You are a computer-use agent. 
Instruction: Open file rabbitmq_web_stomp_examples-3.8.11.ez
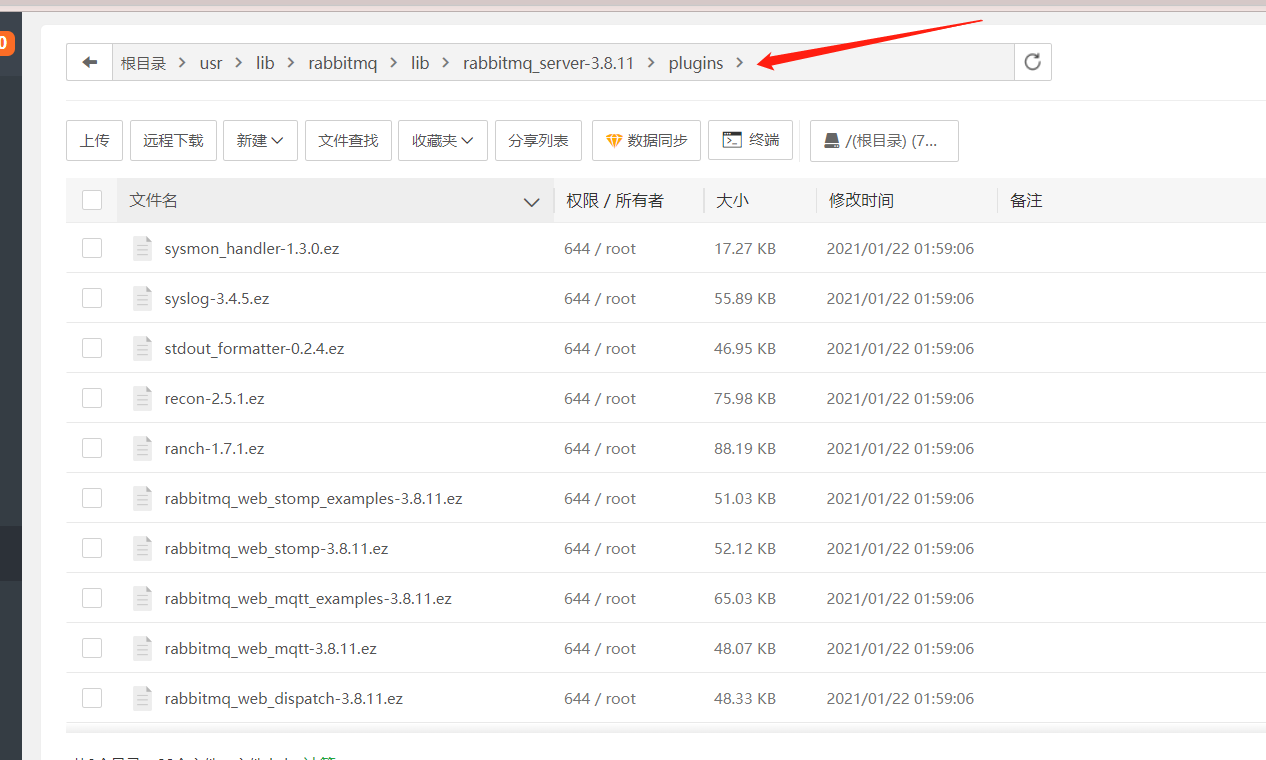click(313, 498)
